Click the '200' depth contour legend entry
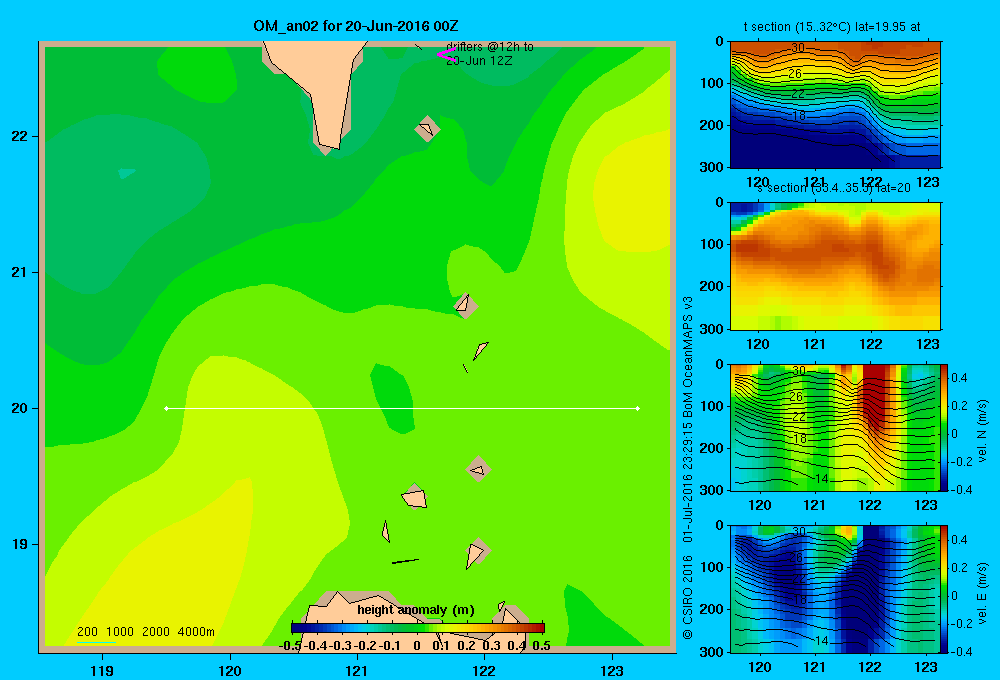The height and width of the screenshot is (680, 1000). [x=87, y=632]
